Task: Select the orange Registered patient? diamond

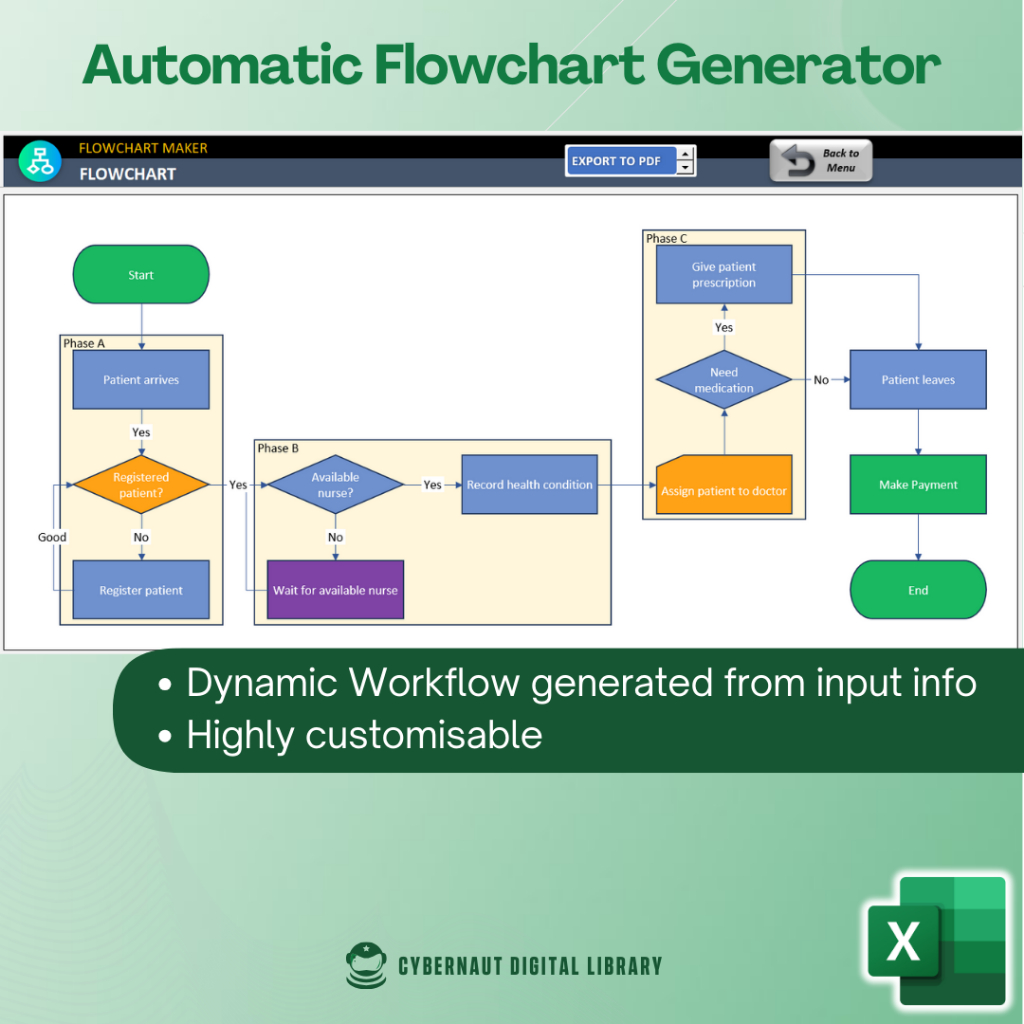Action: tap(141, 485)
